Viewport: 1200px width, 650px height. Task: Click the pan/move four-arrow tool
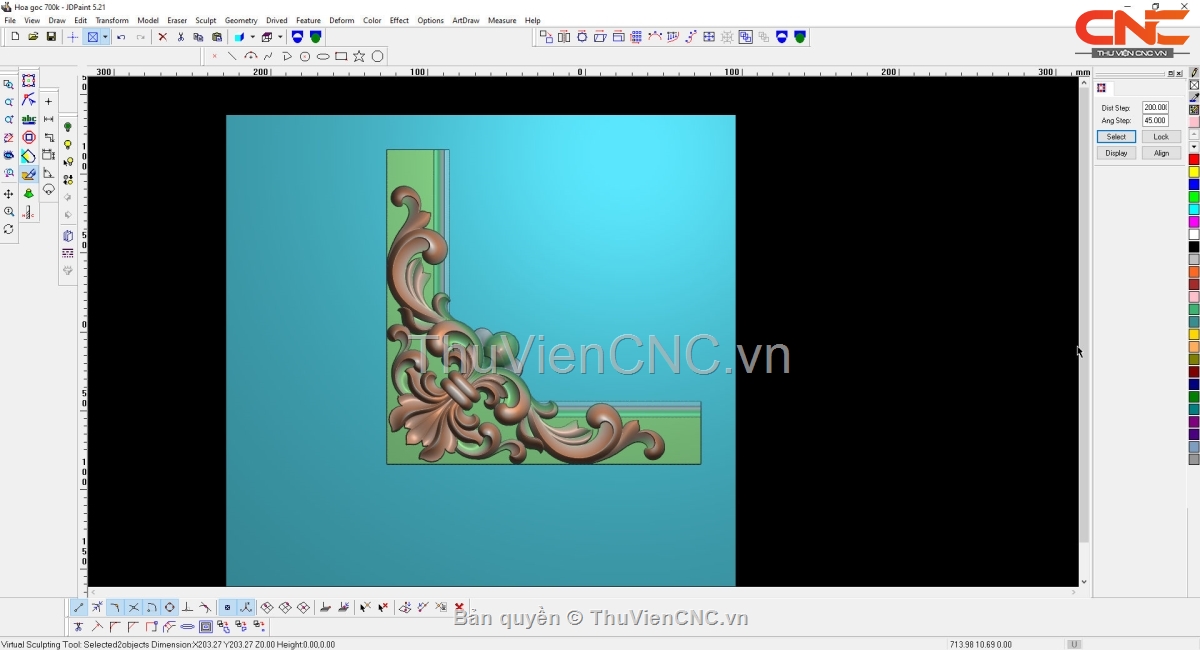pyautogui.click(x=9, y=194)
